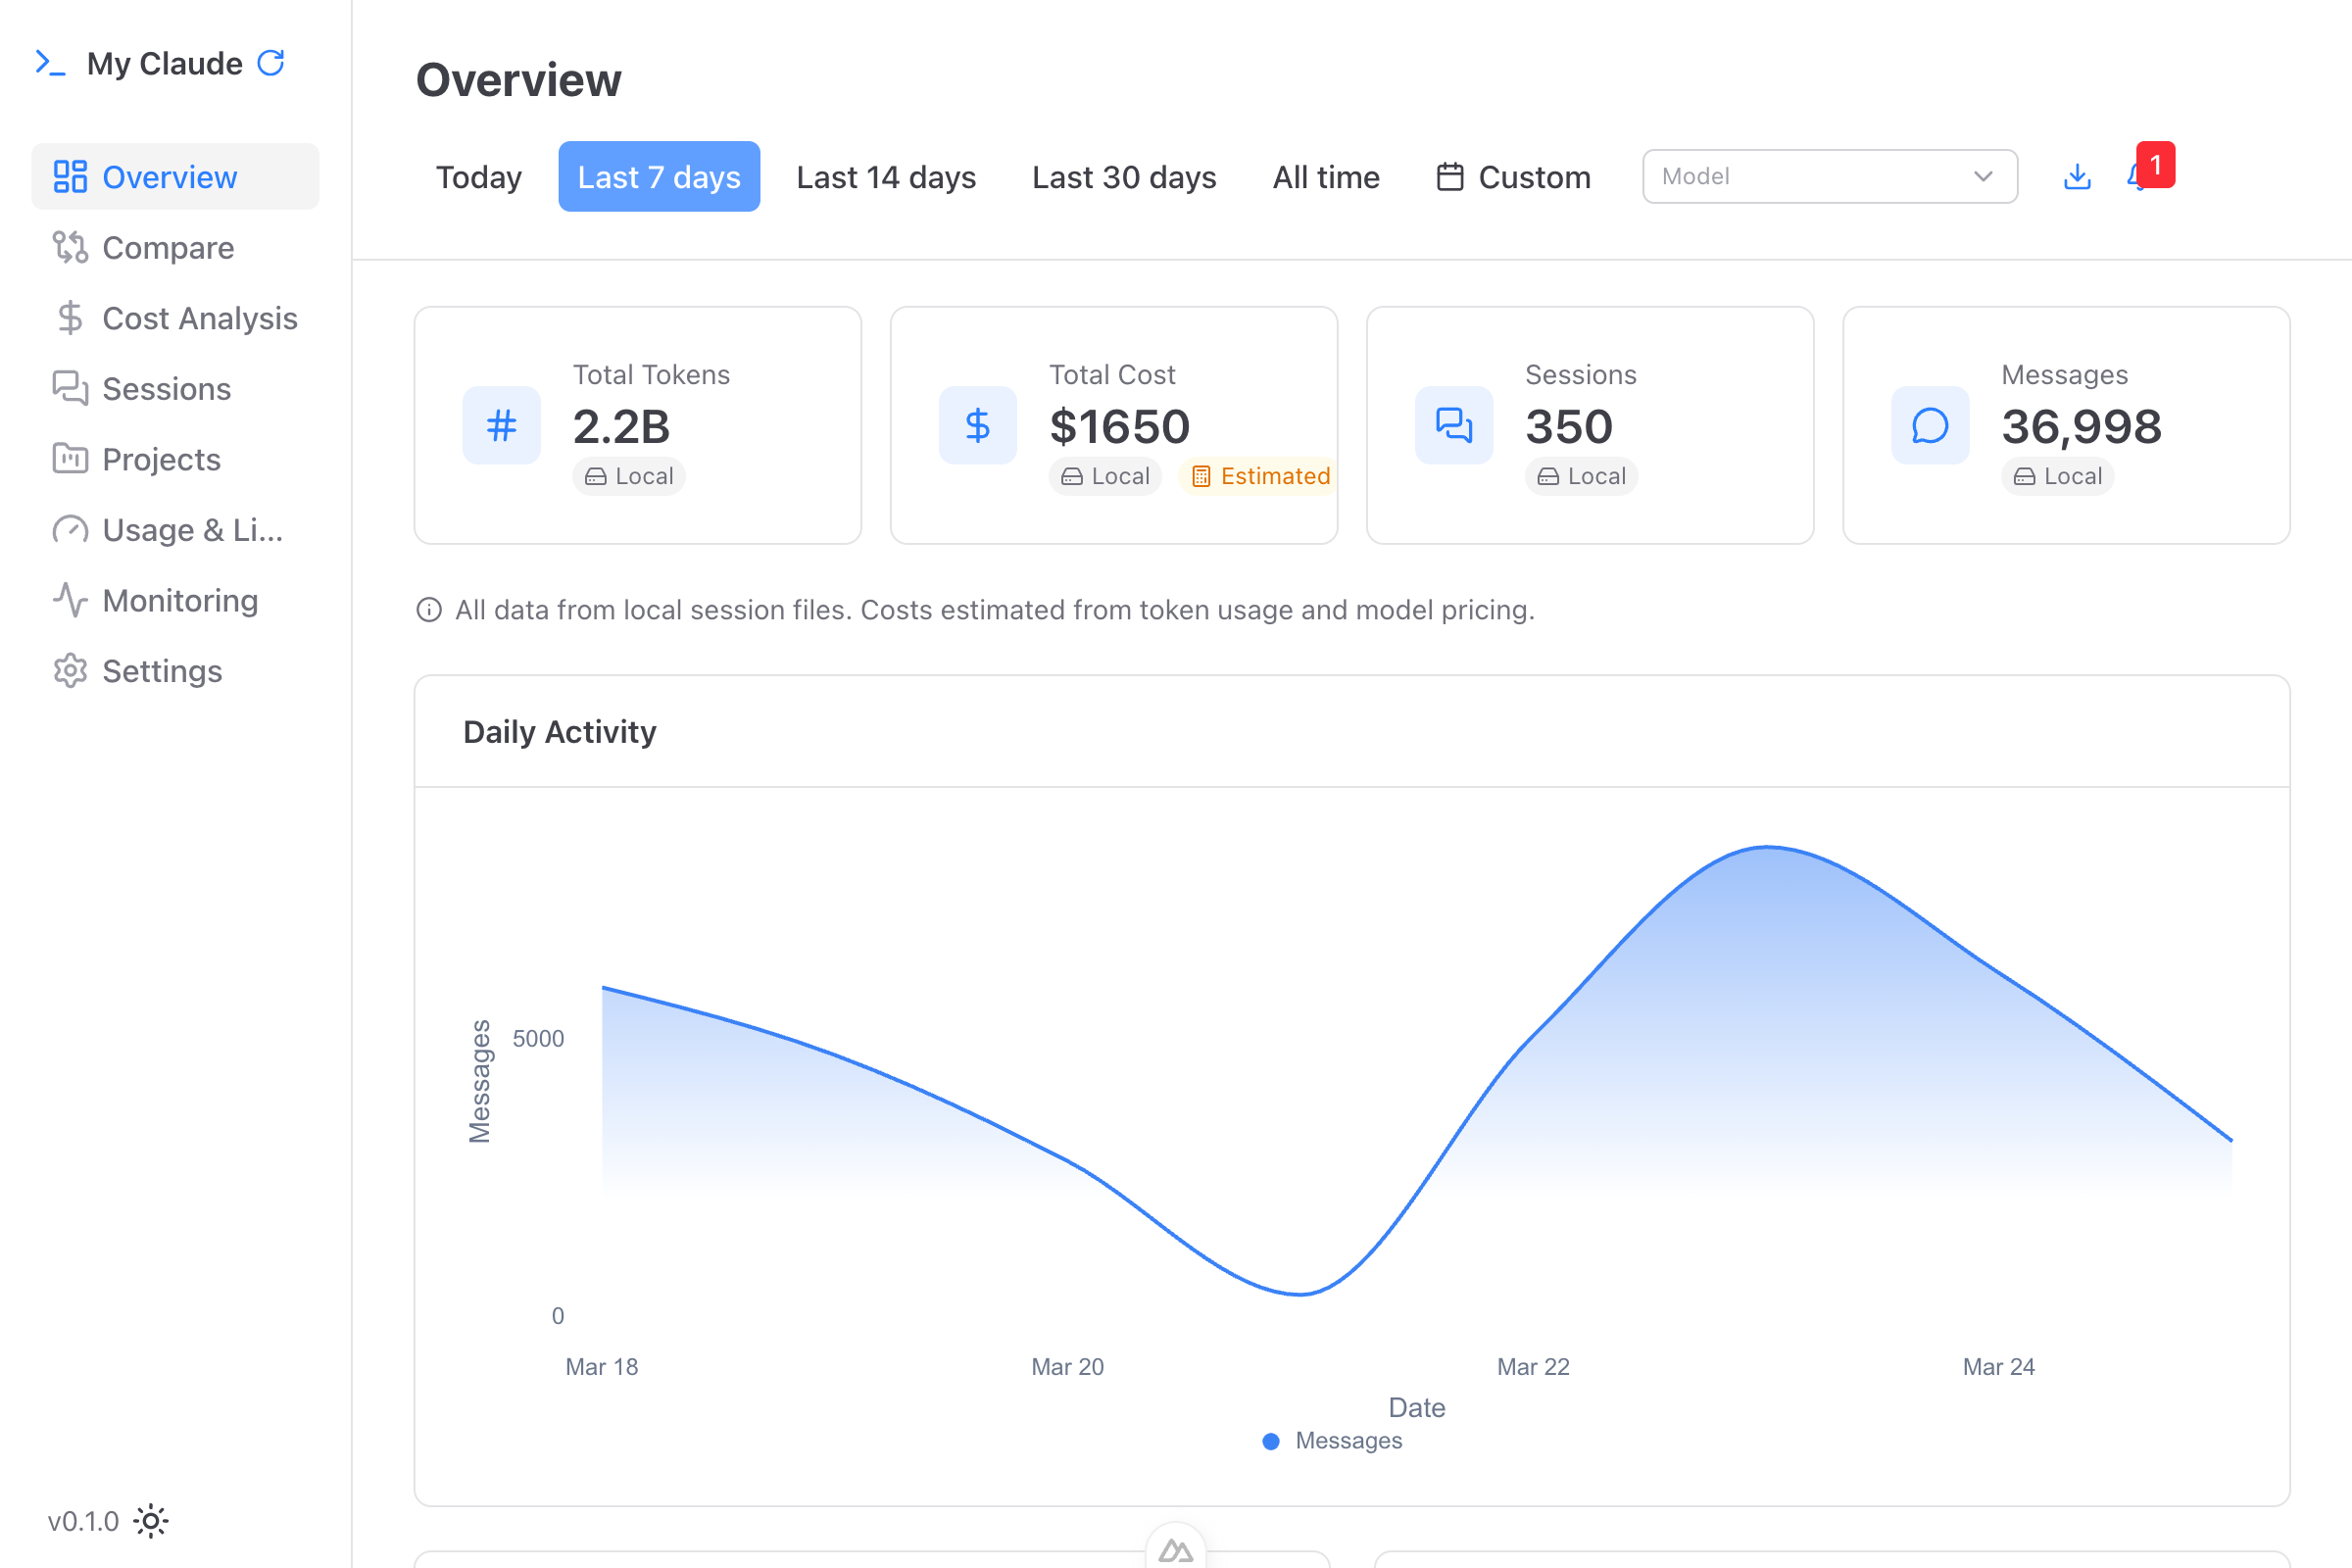This screenshot has height=1568, width=2352.
Task: Select the Today range tab
Action: pyautogui.click(x=479, y=177)
